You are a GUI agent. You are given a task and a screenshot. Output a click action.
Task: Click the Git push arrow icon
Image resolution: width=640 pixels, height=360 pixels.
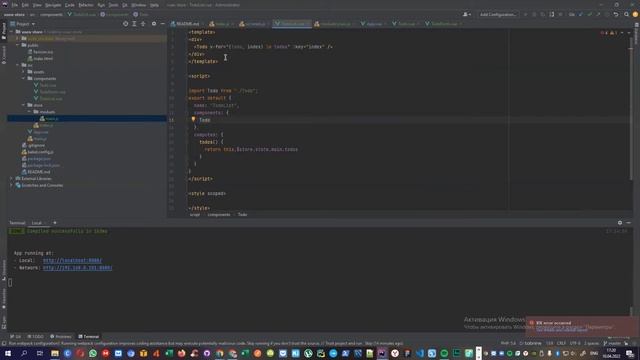coord(598,14)
